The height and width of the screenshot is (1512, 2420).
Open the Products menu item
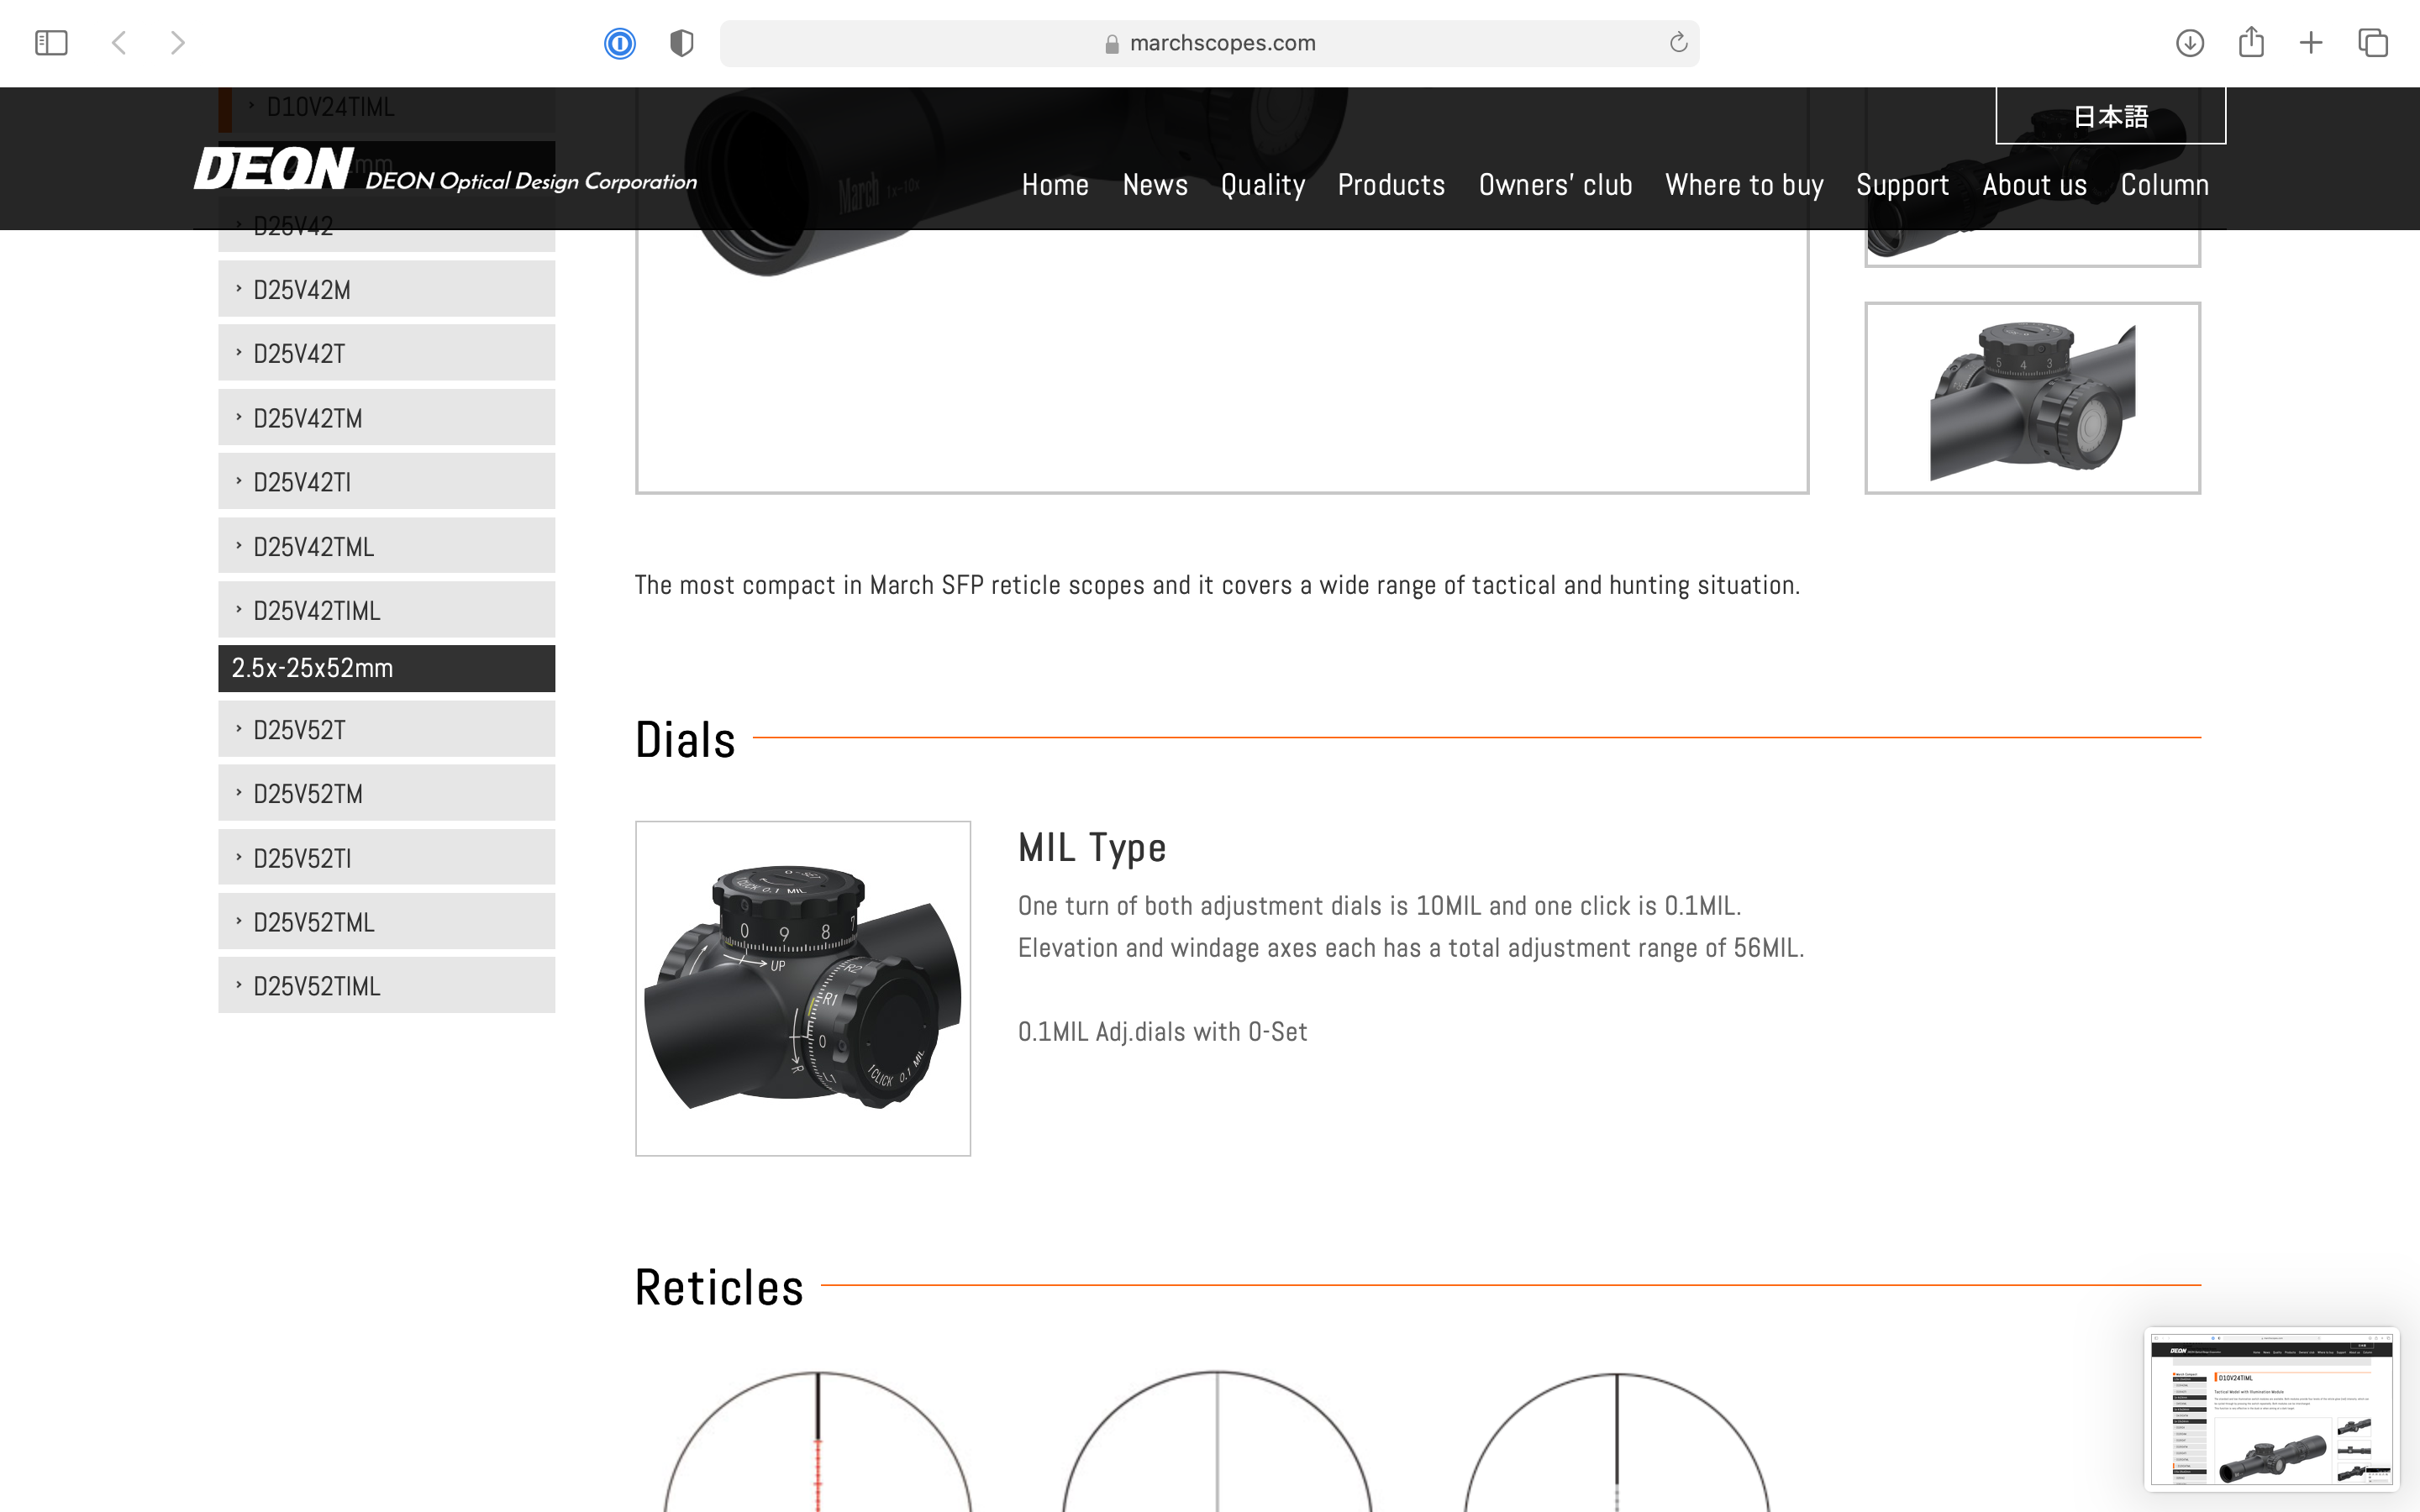tap(1391, 185)
